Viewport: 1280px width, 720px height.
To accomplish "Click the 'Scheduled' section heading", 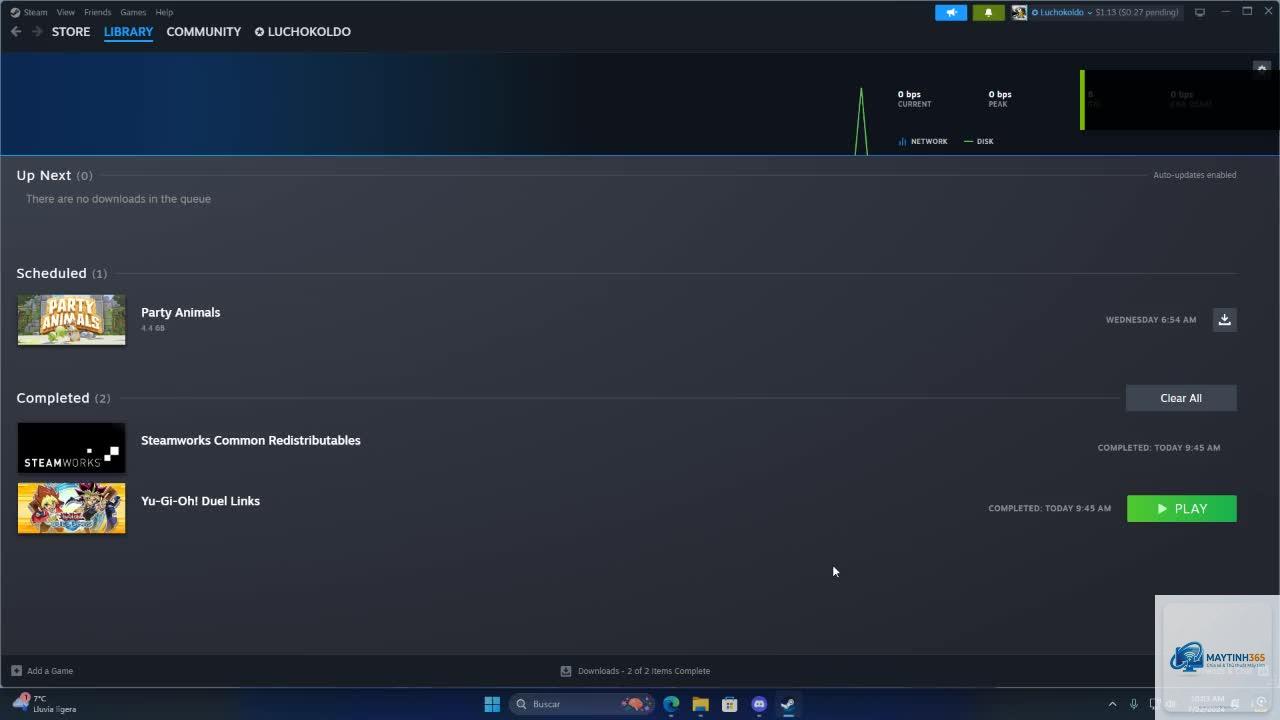I will [51, 273].
